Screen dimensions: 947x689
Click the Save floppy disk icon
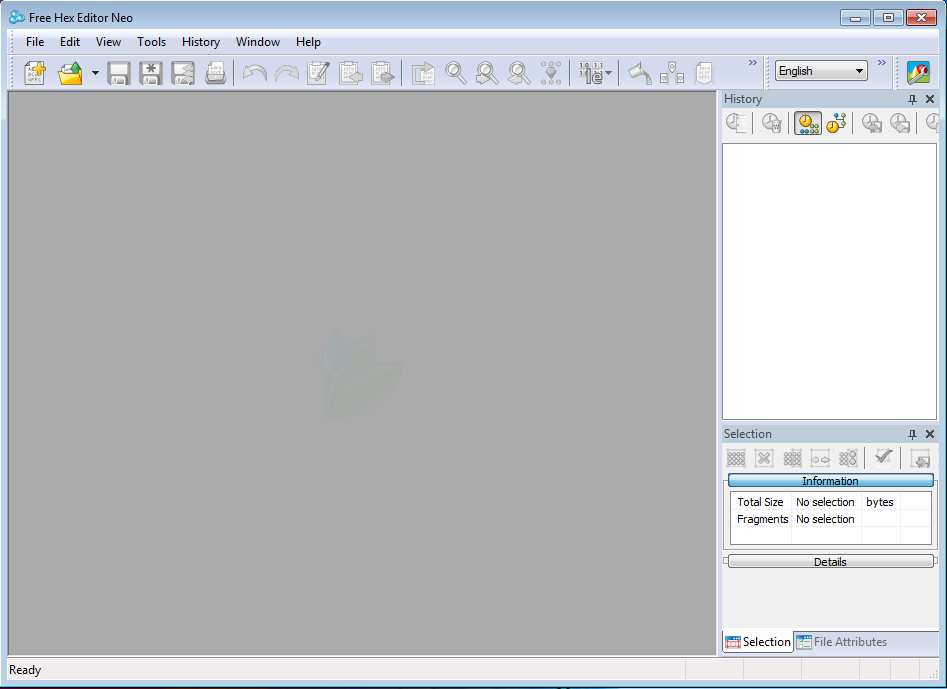(119, 73)
